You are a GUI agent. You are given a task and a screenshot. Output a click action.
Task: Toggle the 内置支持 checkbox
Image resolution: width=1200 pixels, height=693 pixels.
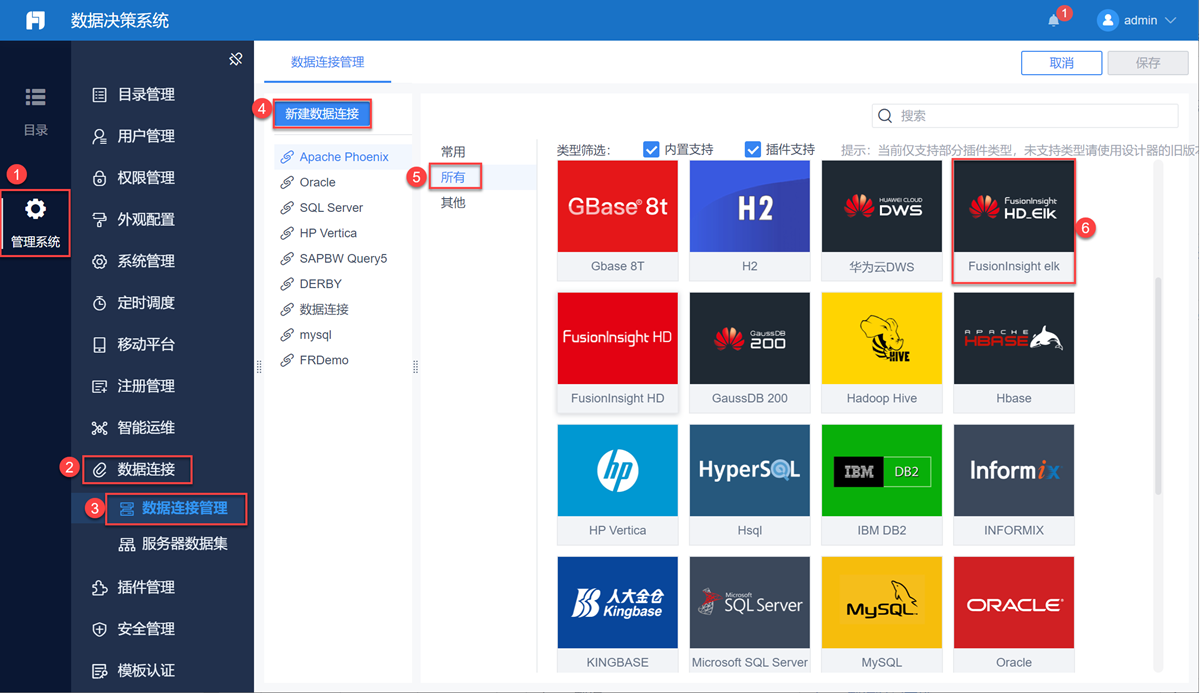pyautogui.click(x=651, y=150)
